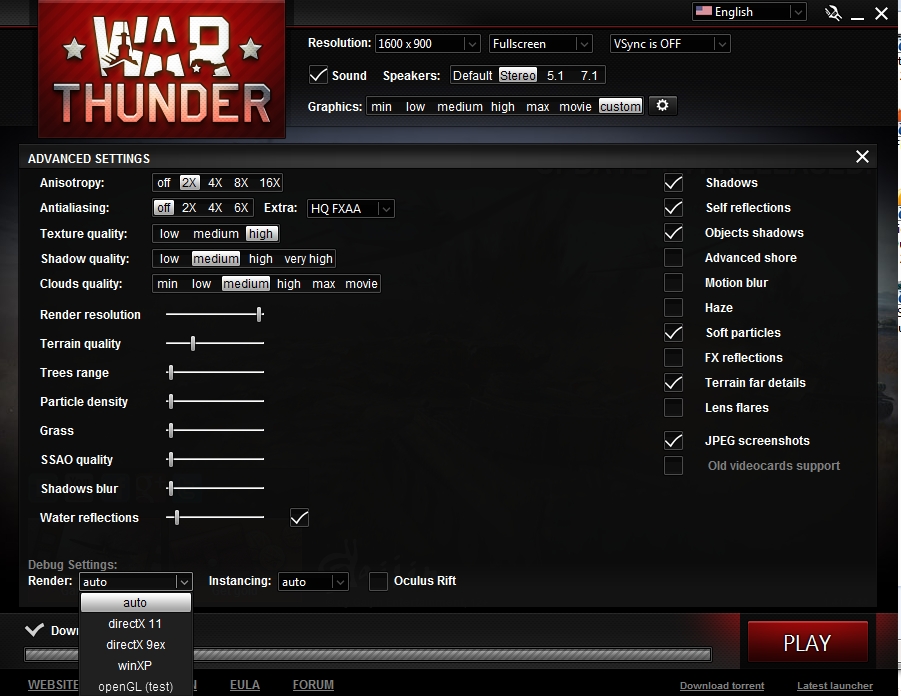Open the WEBSITE link
This screenshot has width=901, height=696.
coord(53,685)
